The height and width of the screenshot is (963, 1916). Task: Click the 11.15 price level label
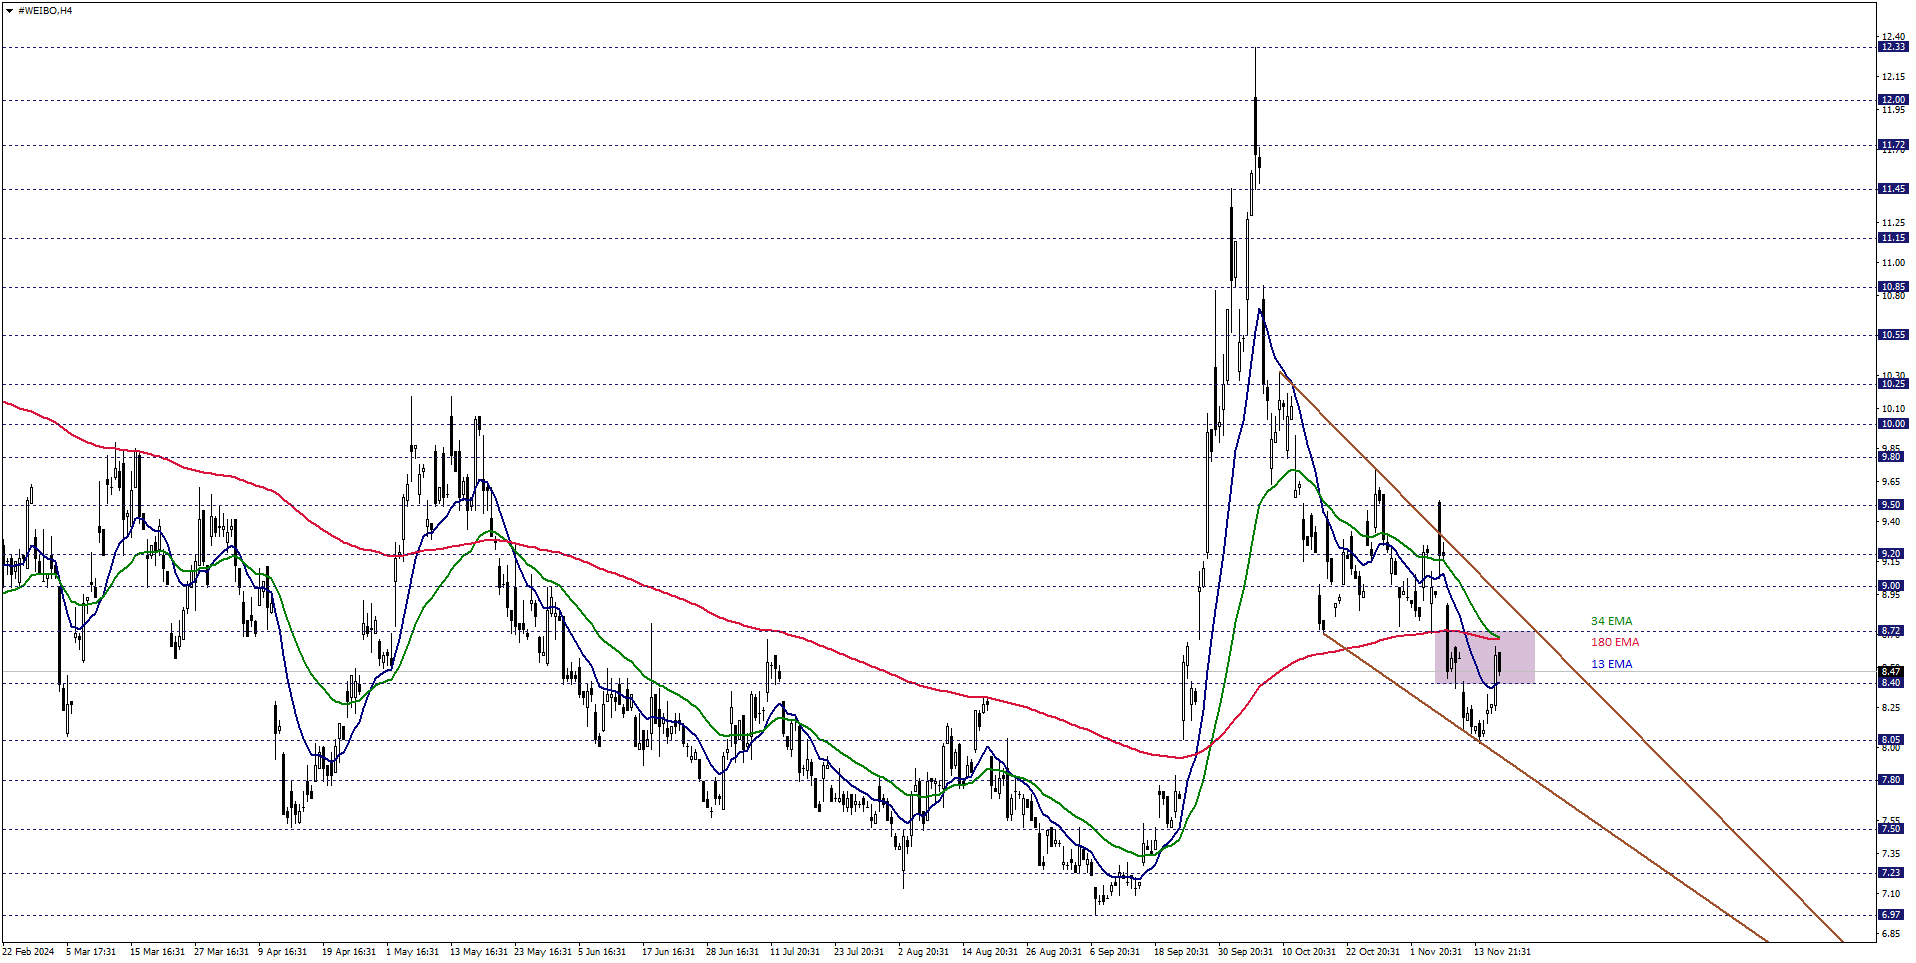point(1893,238)
